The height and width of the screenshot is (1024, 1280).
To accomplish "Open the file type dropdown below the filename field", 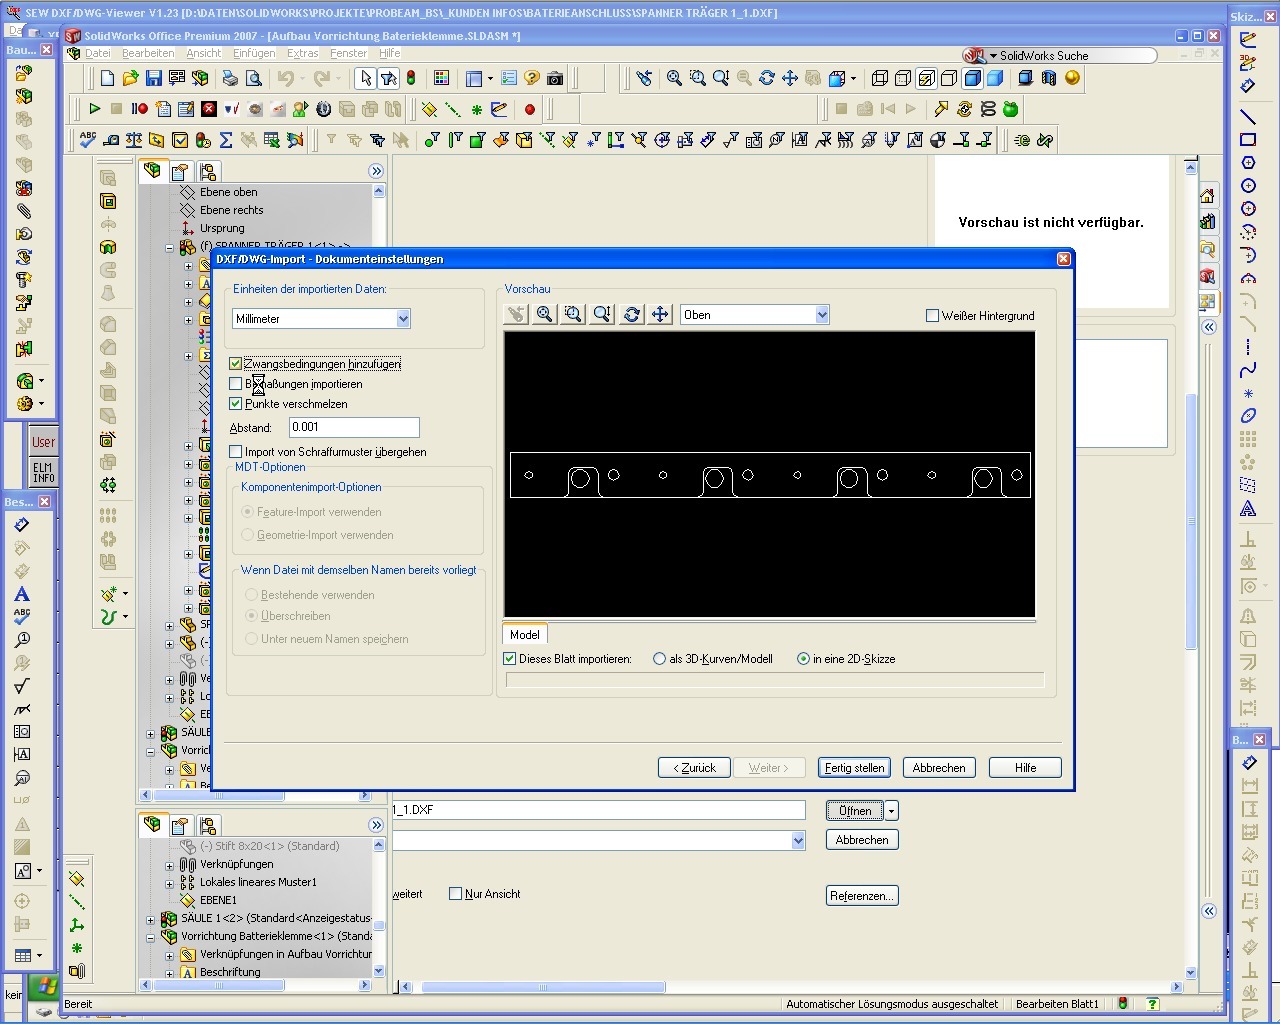I will pyautogui.click(x=798, y=841).
